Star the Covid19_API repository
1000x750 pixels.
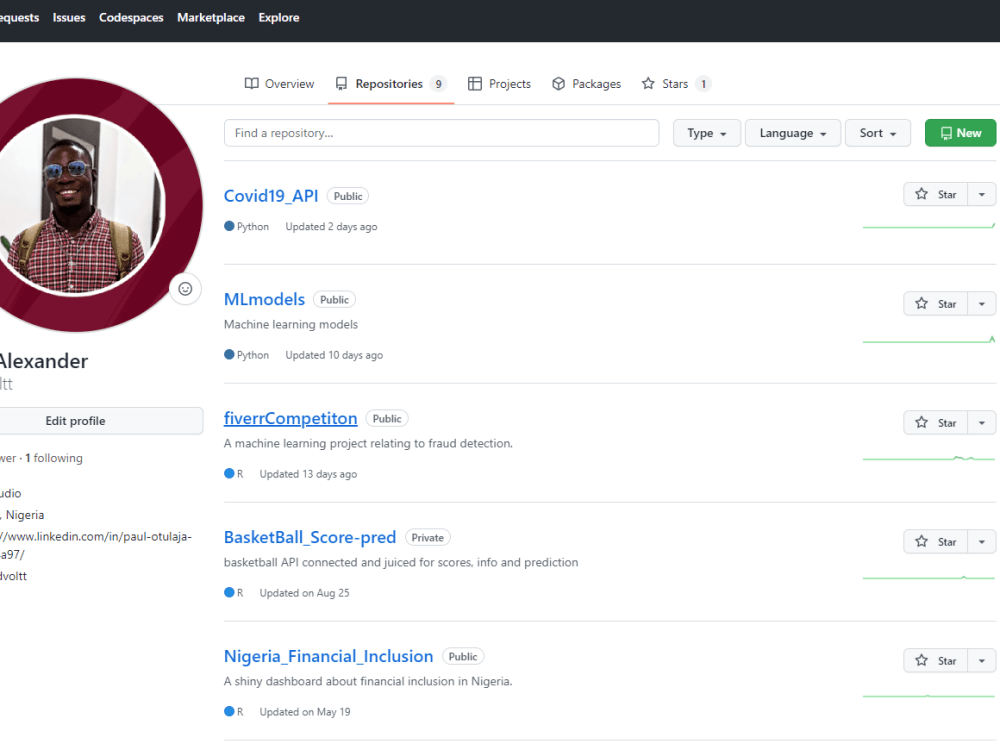936,195
